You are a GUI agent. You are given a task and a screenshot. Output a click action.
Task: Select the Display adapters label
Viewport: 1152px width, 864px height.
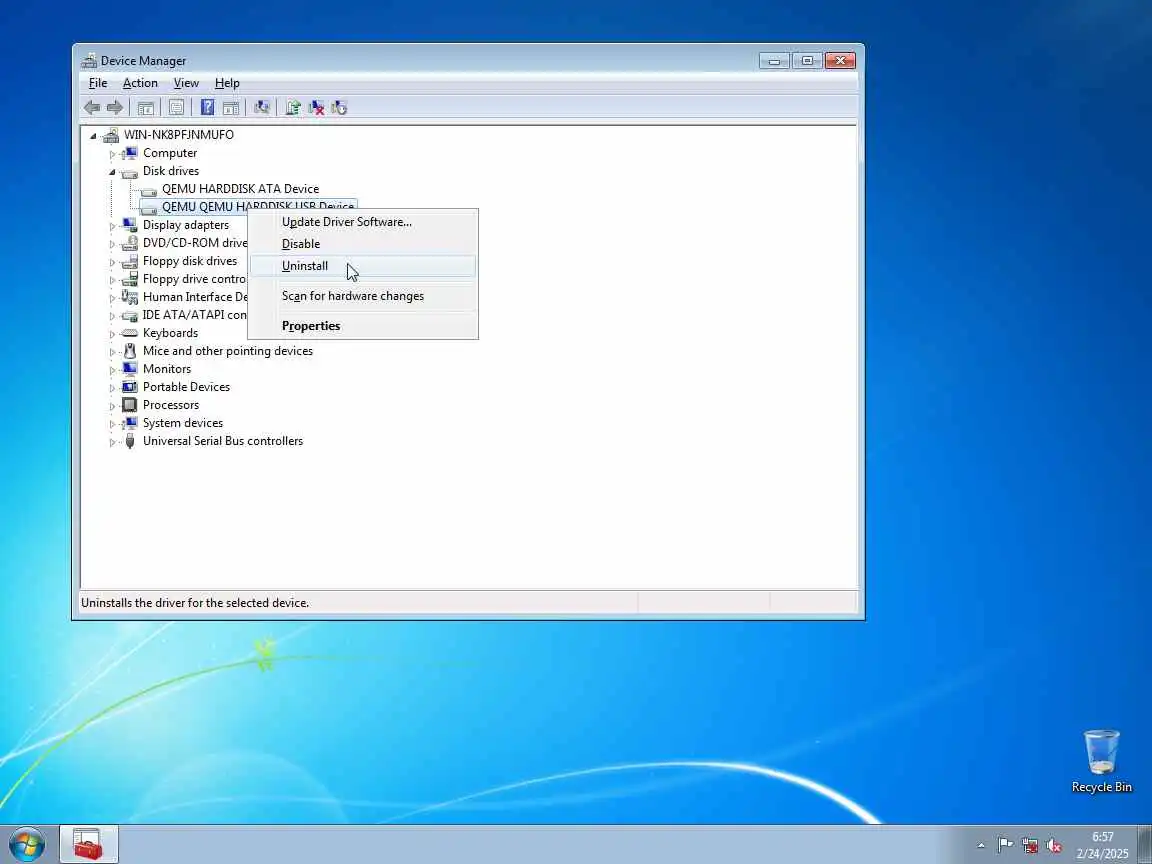(x=186, y=225)
